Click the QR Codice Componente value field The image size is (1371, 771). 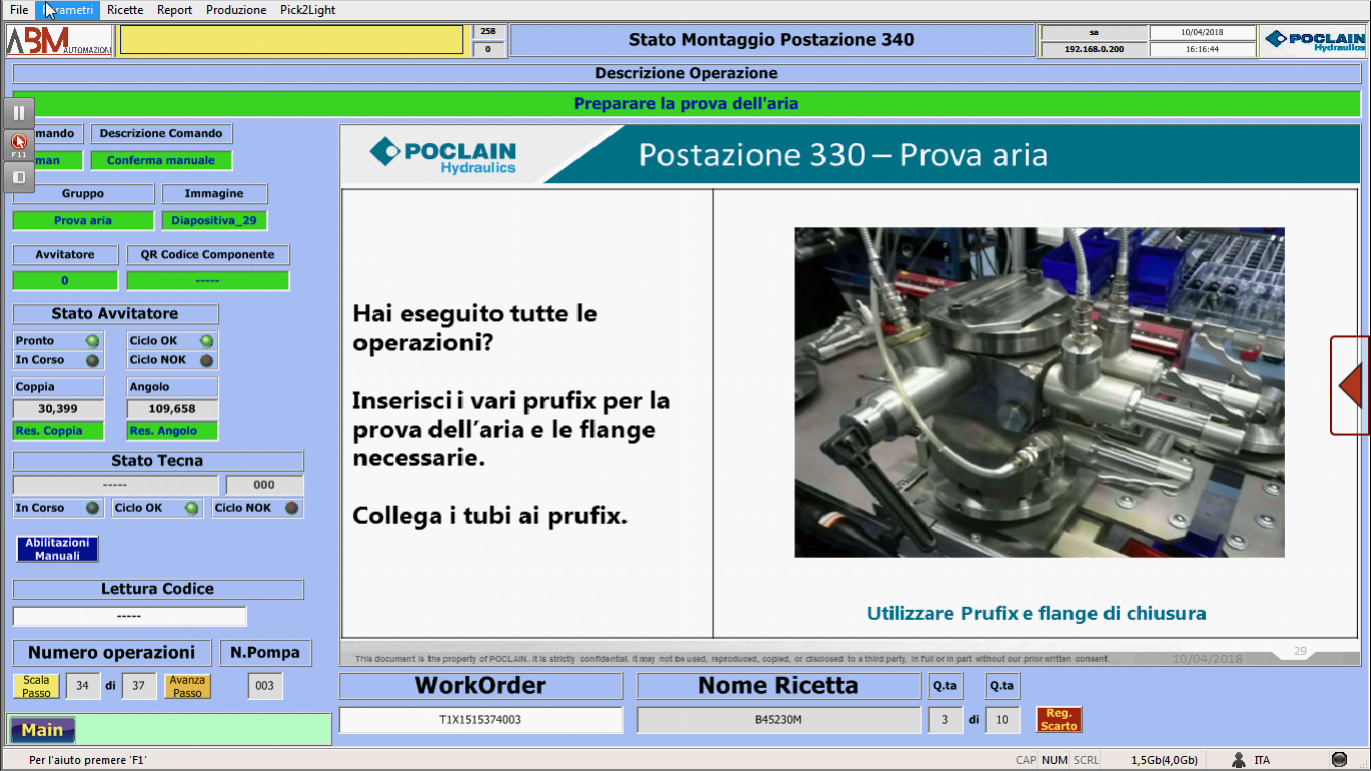coord(208,281)
